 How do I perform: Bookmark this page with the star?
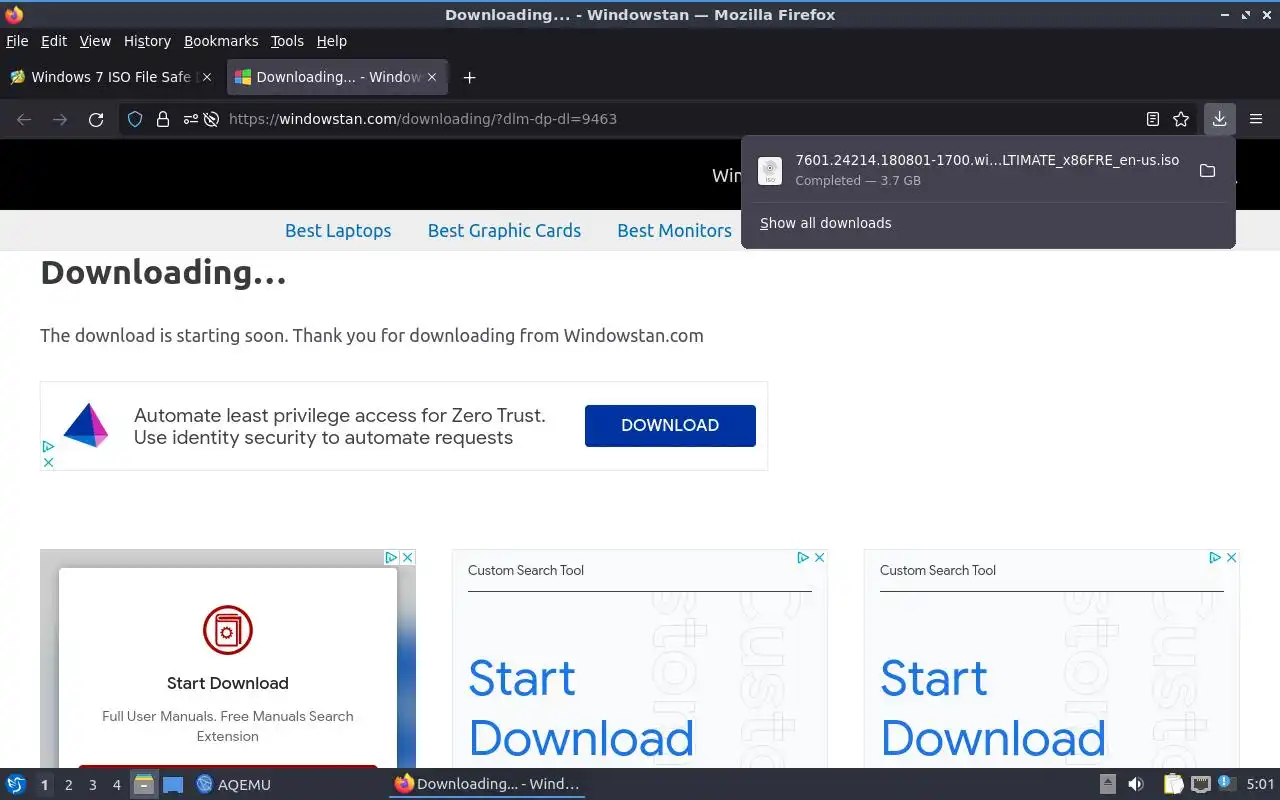tap(1181, 119)
